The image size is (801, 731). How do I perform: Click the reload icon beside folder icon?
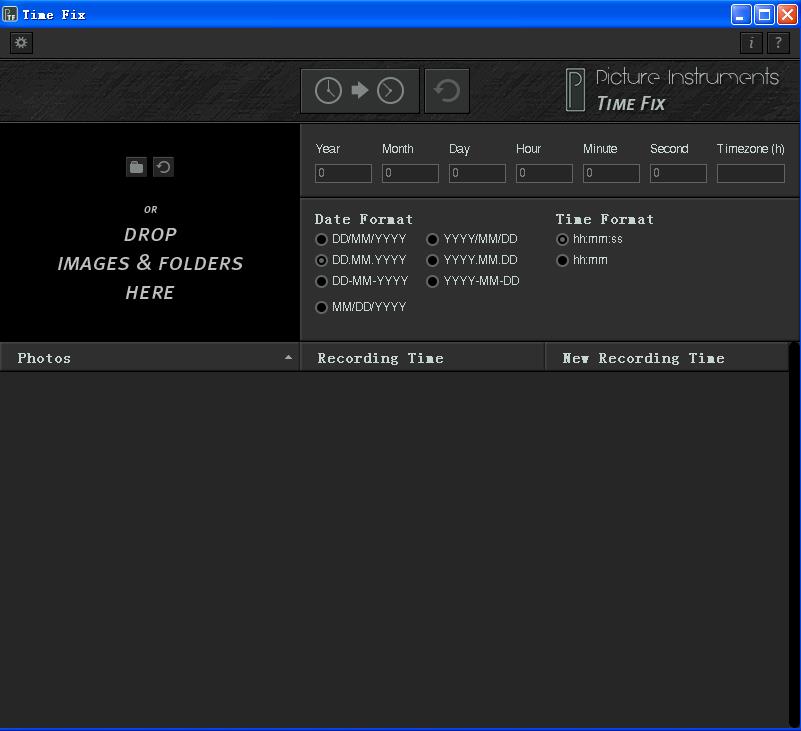[163, 167]
